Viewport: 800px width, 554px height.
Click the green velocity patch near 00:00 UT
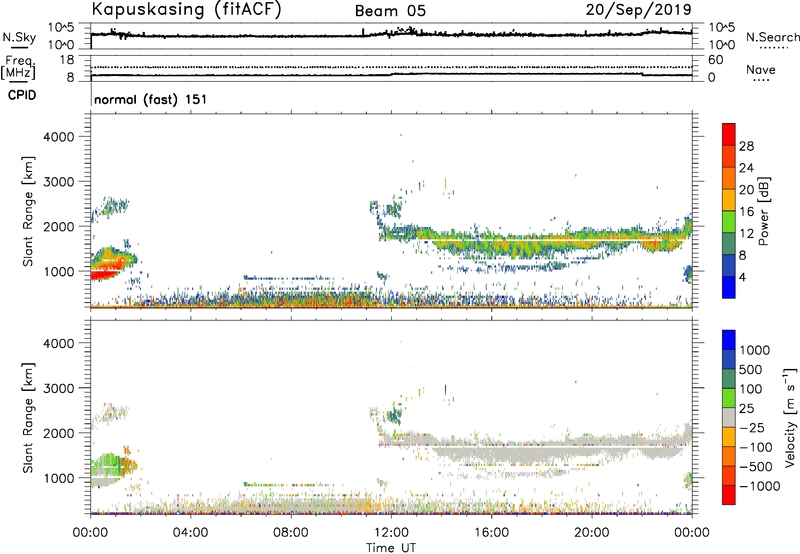pyautogui.click(x=107, y=464)
